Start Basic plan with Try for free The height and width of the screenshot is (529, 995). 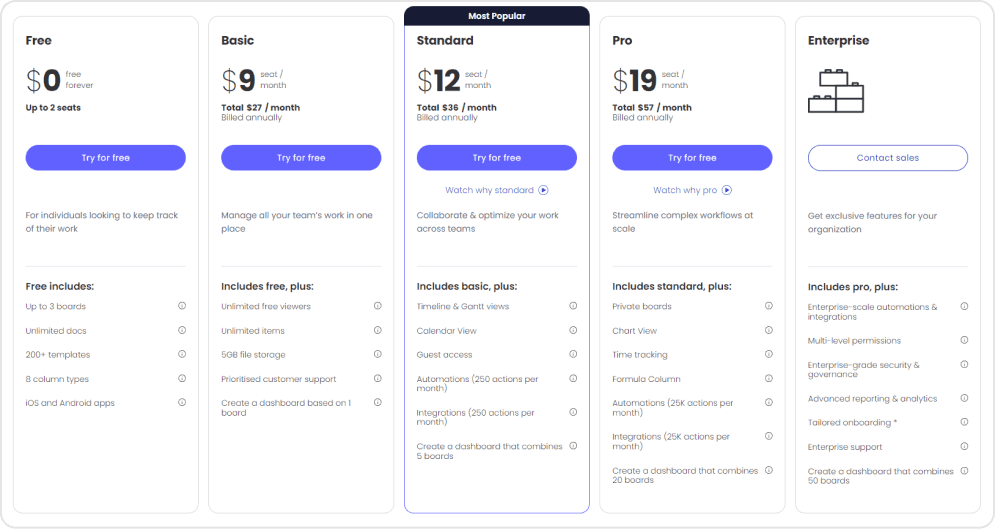301,158
